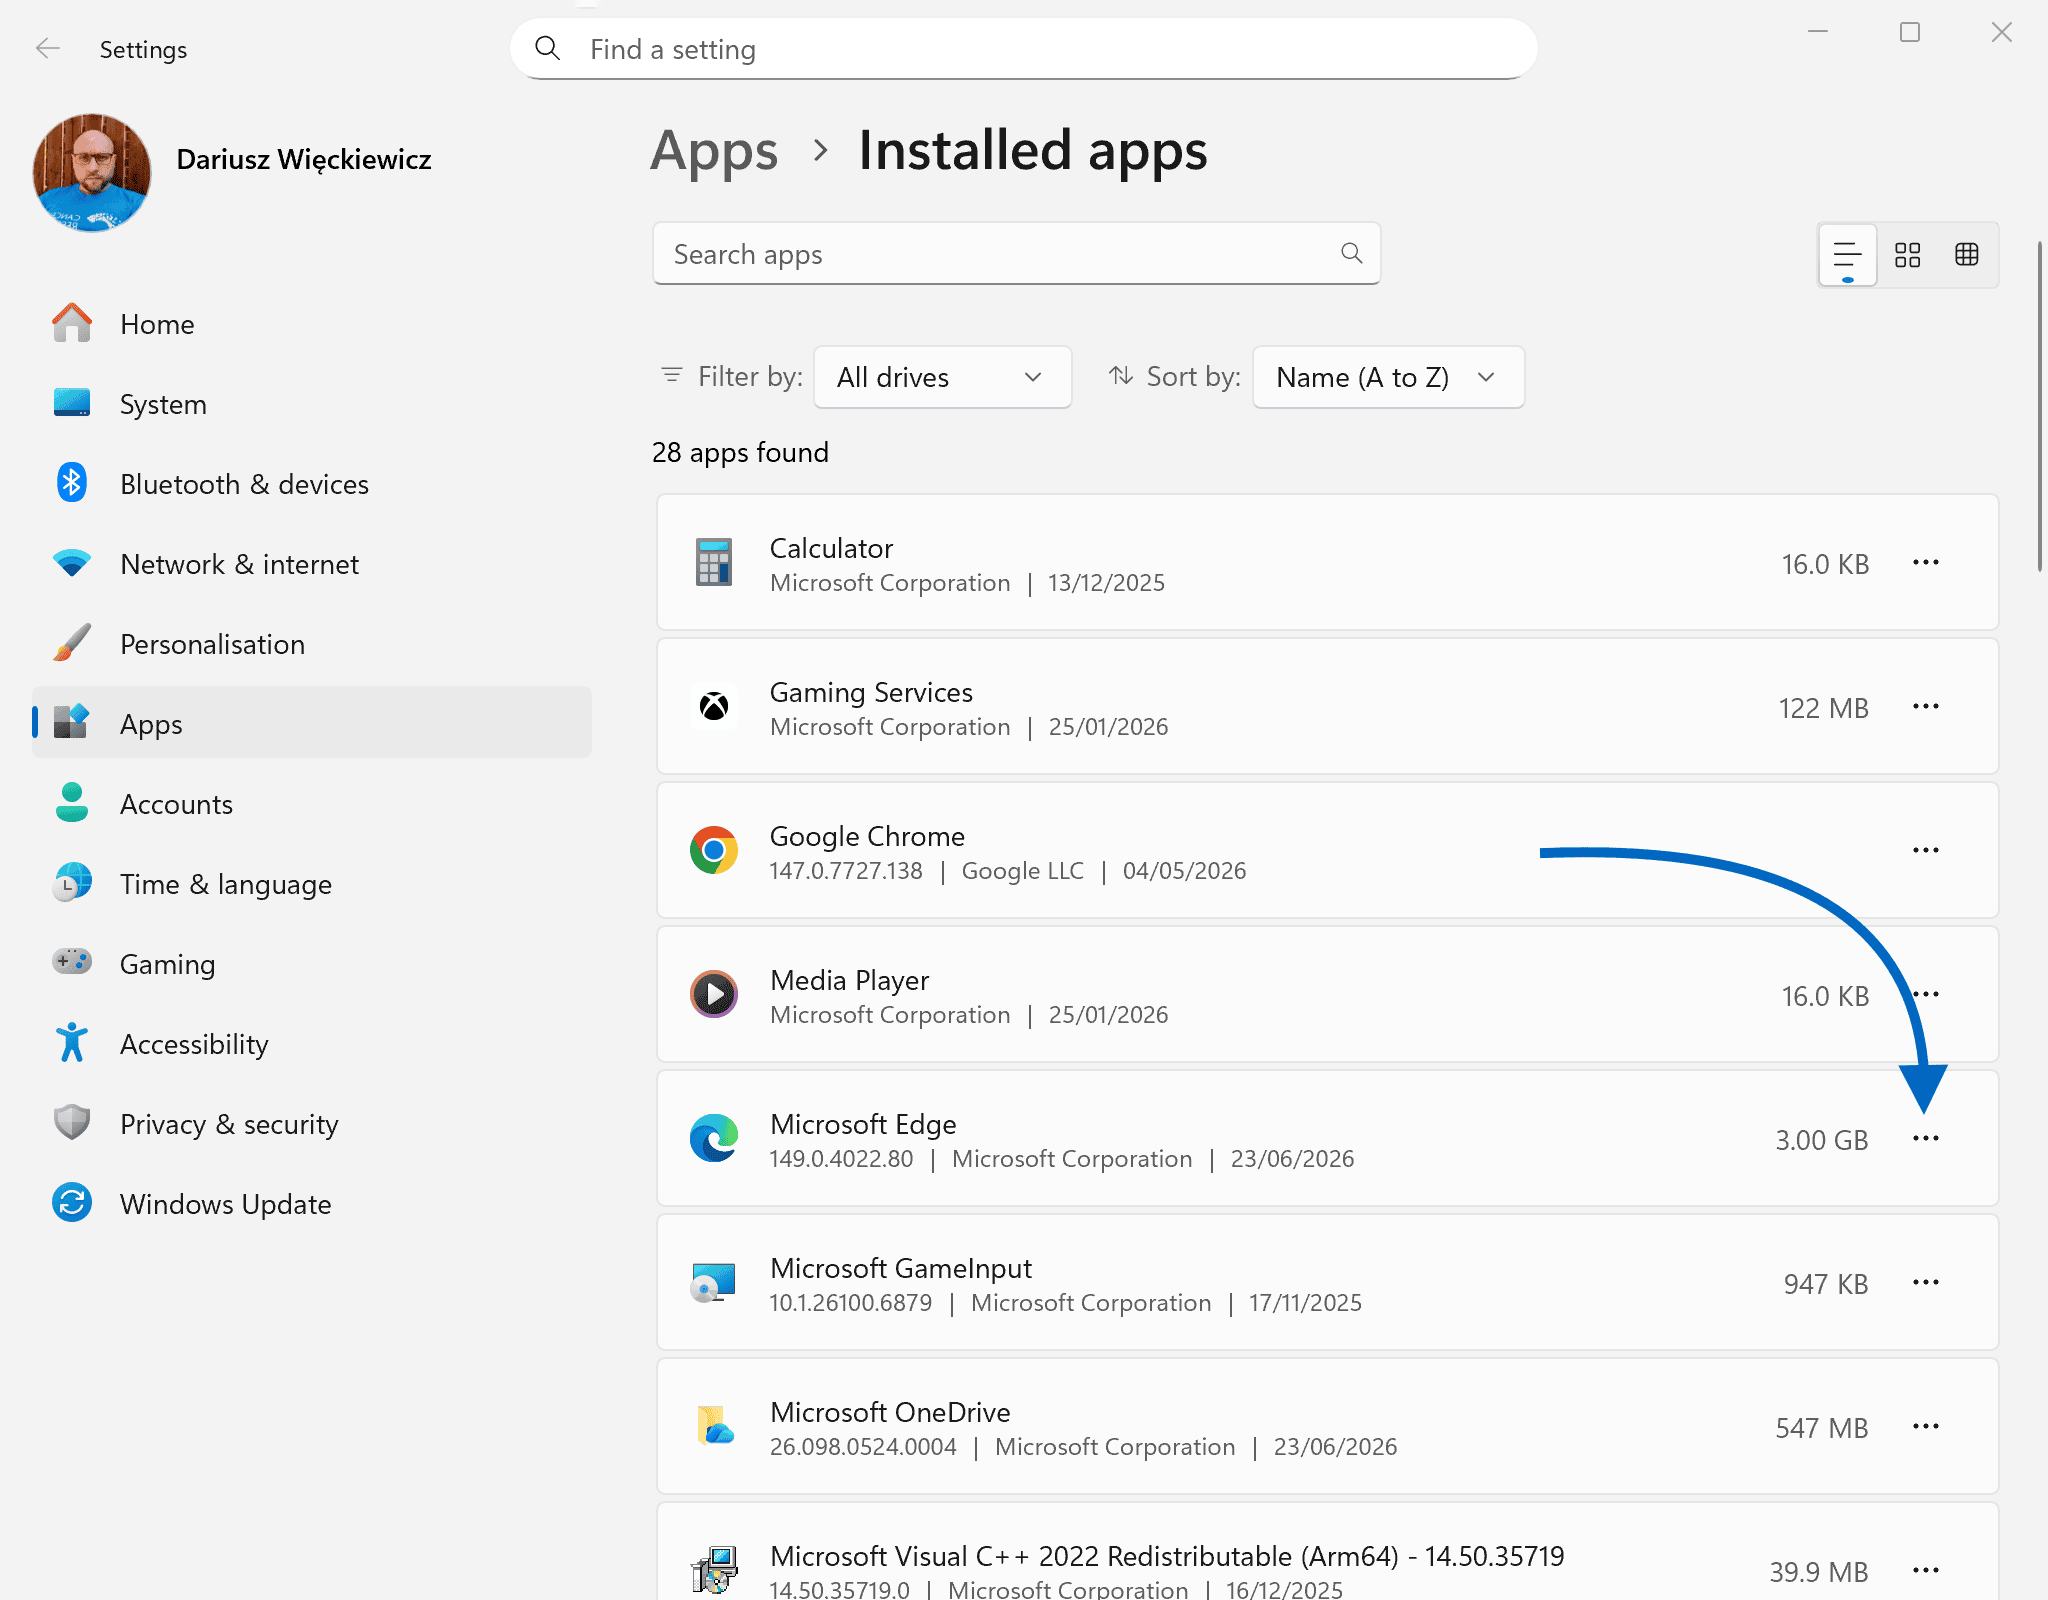Switch to table view layout
Viewport: 2048px width, 1600px height.
pos(1967,255)
